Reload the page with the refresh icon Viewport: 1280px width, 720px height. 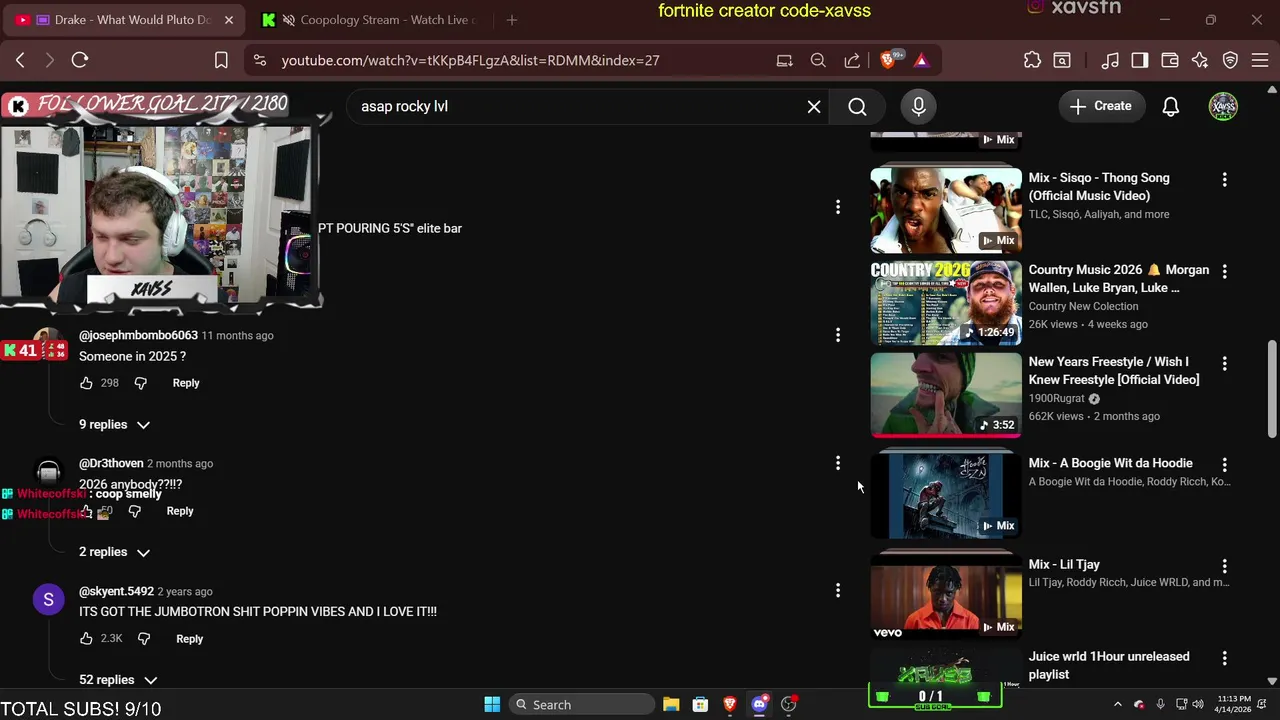[x=80, y=60]
